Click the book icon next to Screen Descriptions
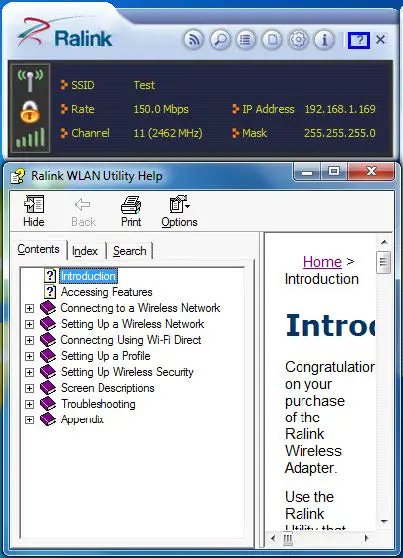 pyautogui.click(x=48, y=388)
